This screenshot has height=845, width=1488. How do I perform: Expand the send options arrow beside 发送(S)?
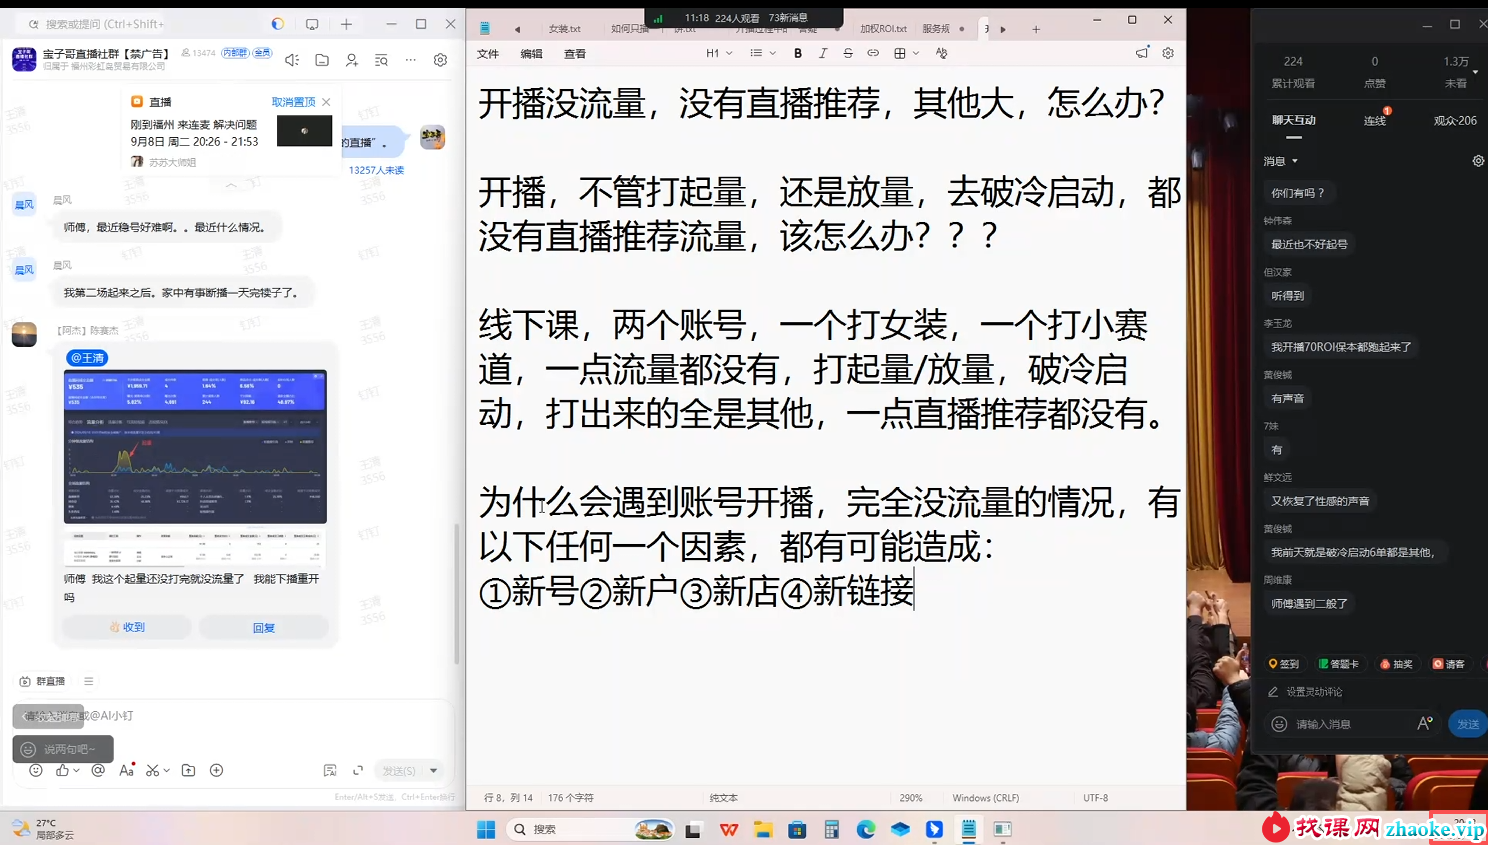tap(433, 771)
